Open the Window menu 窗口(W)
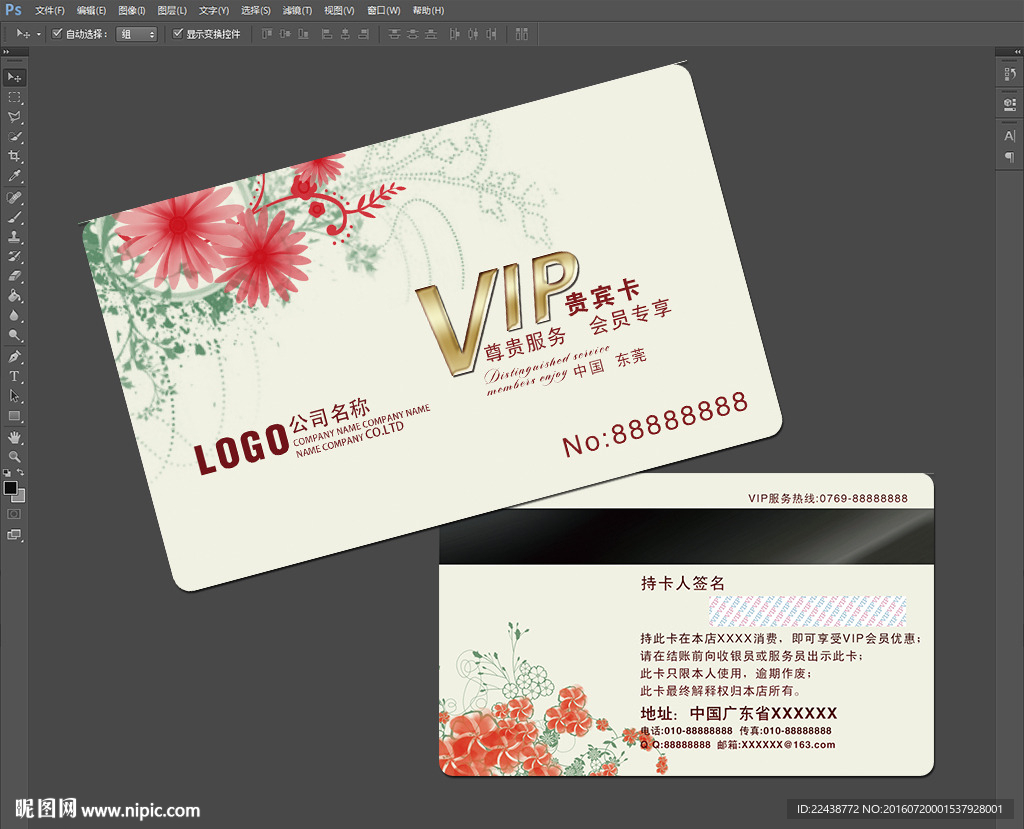The width and height of the screenshot is (1024, 829). point(383,10)
